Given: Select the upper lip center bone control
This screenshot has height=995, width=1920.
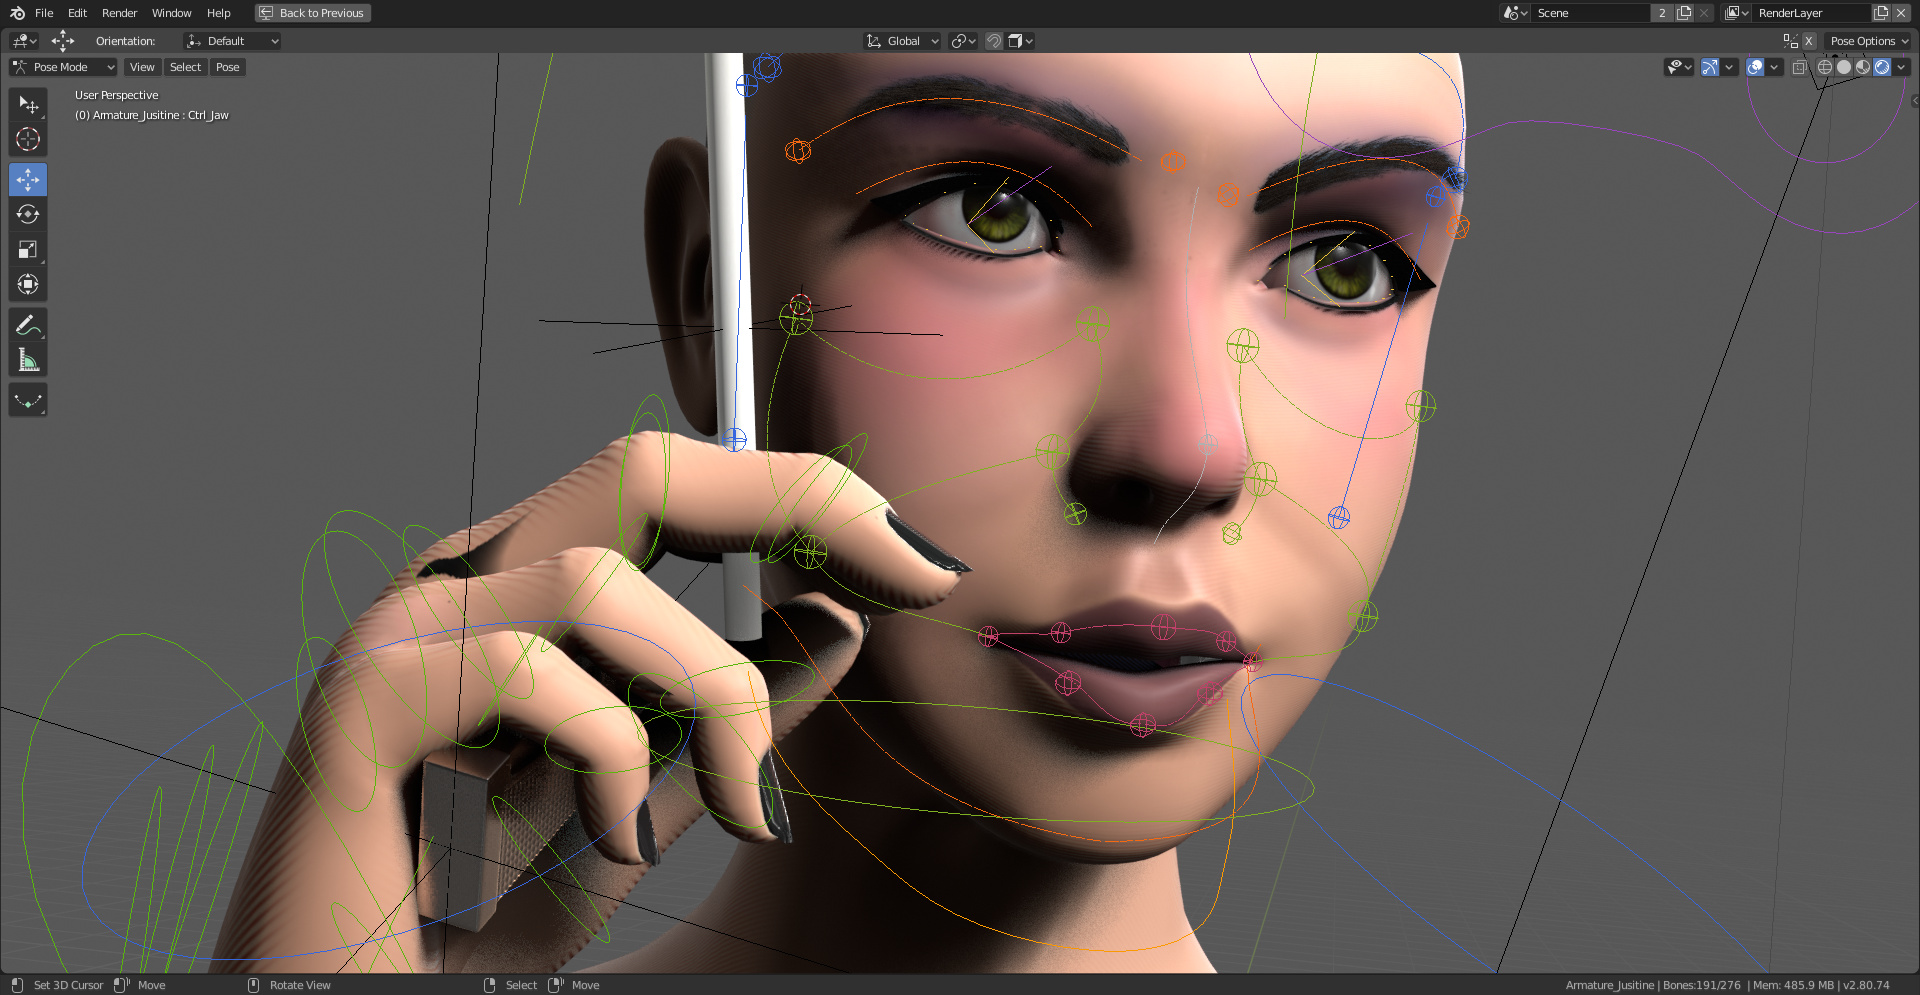Looking at the screenshot, I should click(x=1163, y=627).
